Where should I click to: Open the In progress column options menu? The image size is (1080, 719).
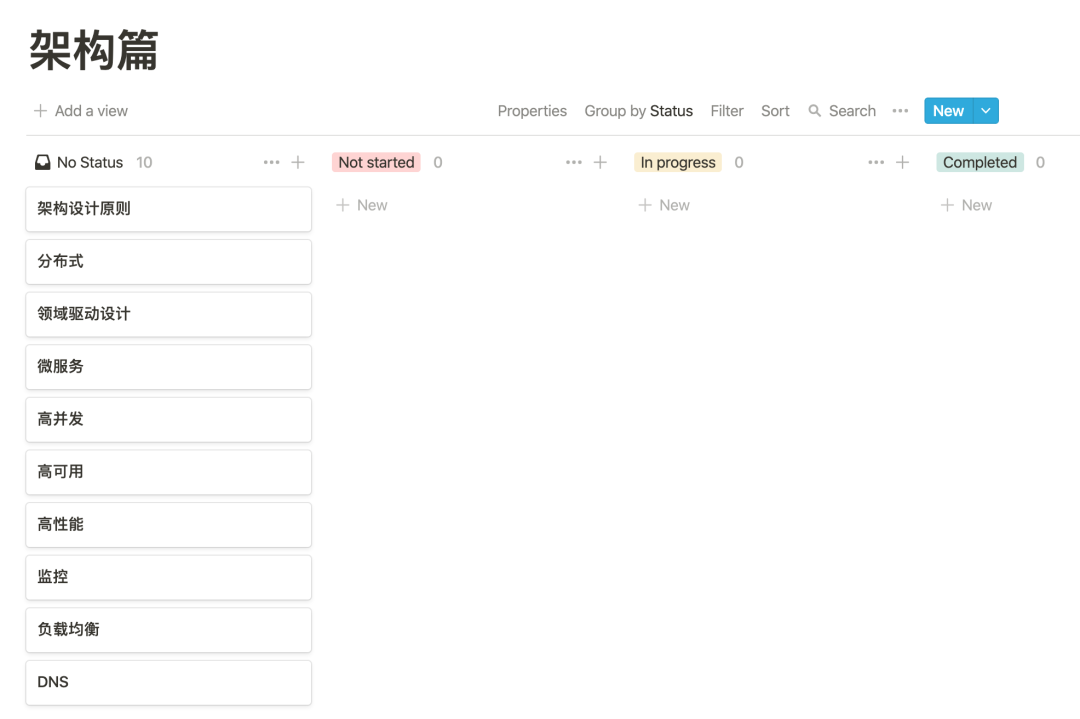[x=876, y=163]
